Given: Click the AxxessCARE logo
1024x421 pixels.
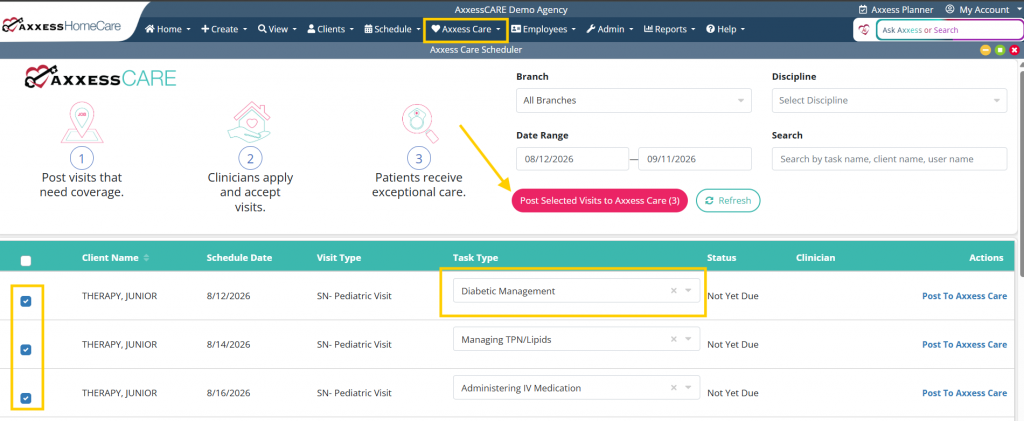Looking at the screenshot, I should 101,78.
